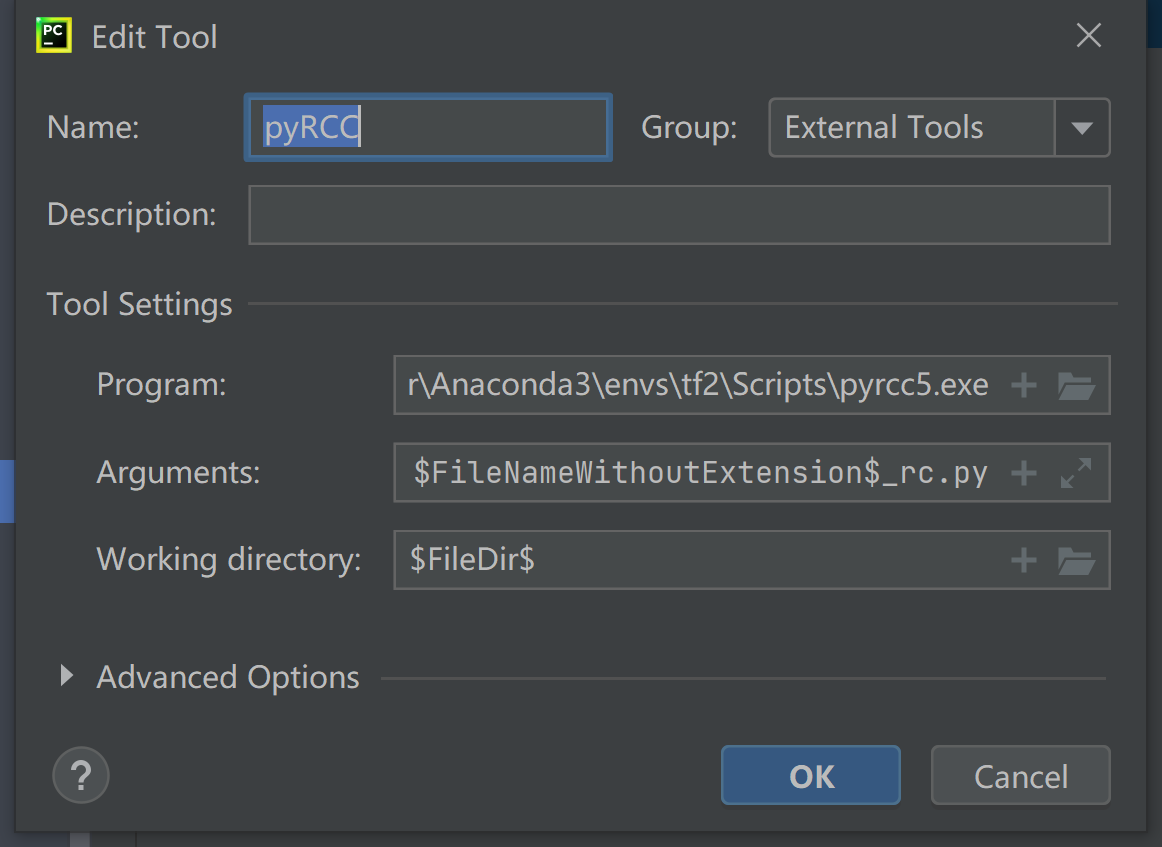Browse for the Working directory folder

click(1076, 560)
